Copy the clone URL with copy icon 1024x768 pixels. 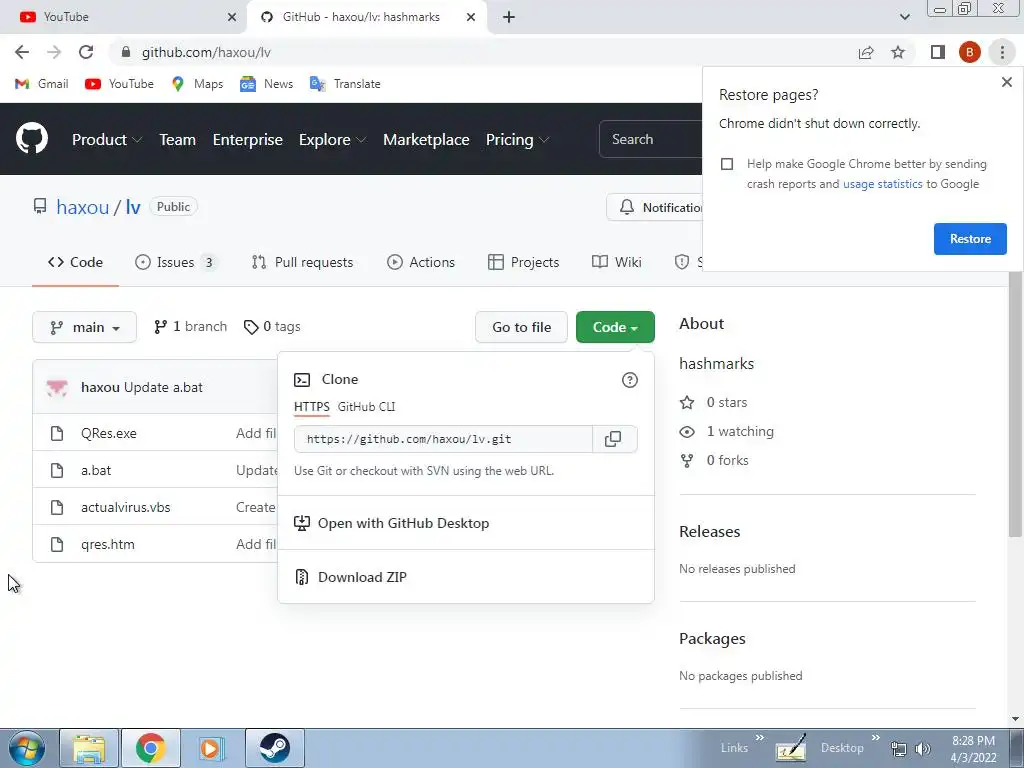(613, 439)
